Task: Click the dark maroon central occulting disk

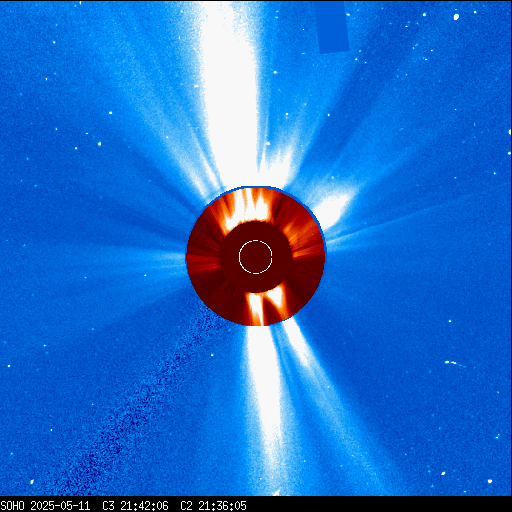Action: tap(256, 257)
